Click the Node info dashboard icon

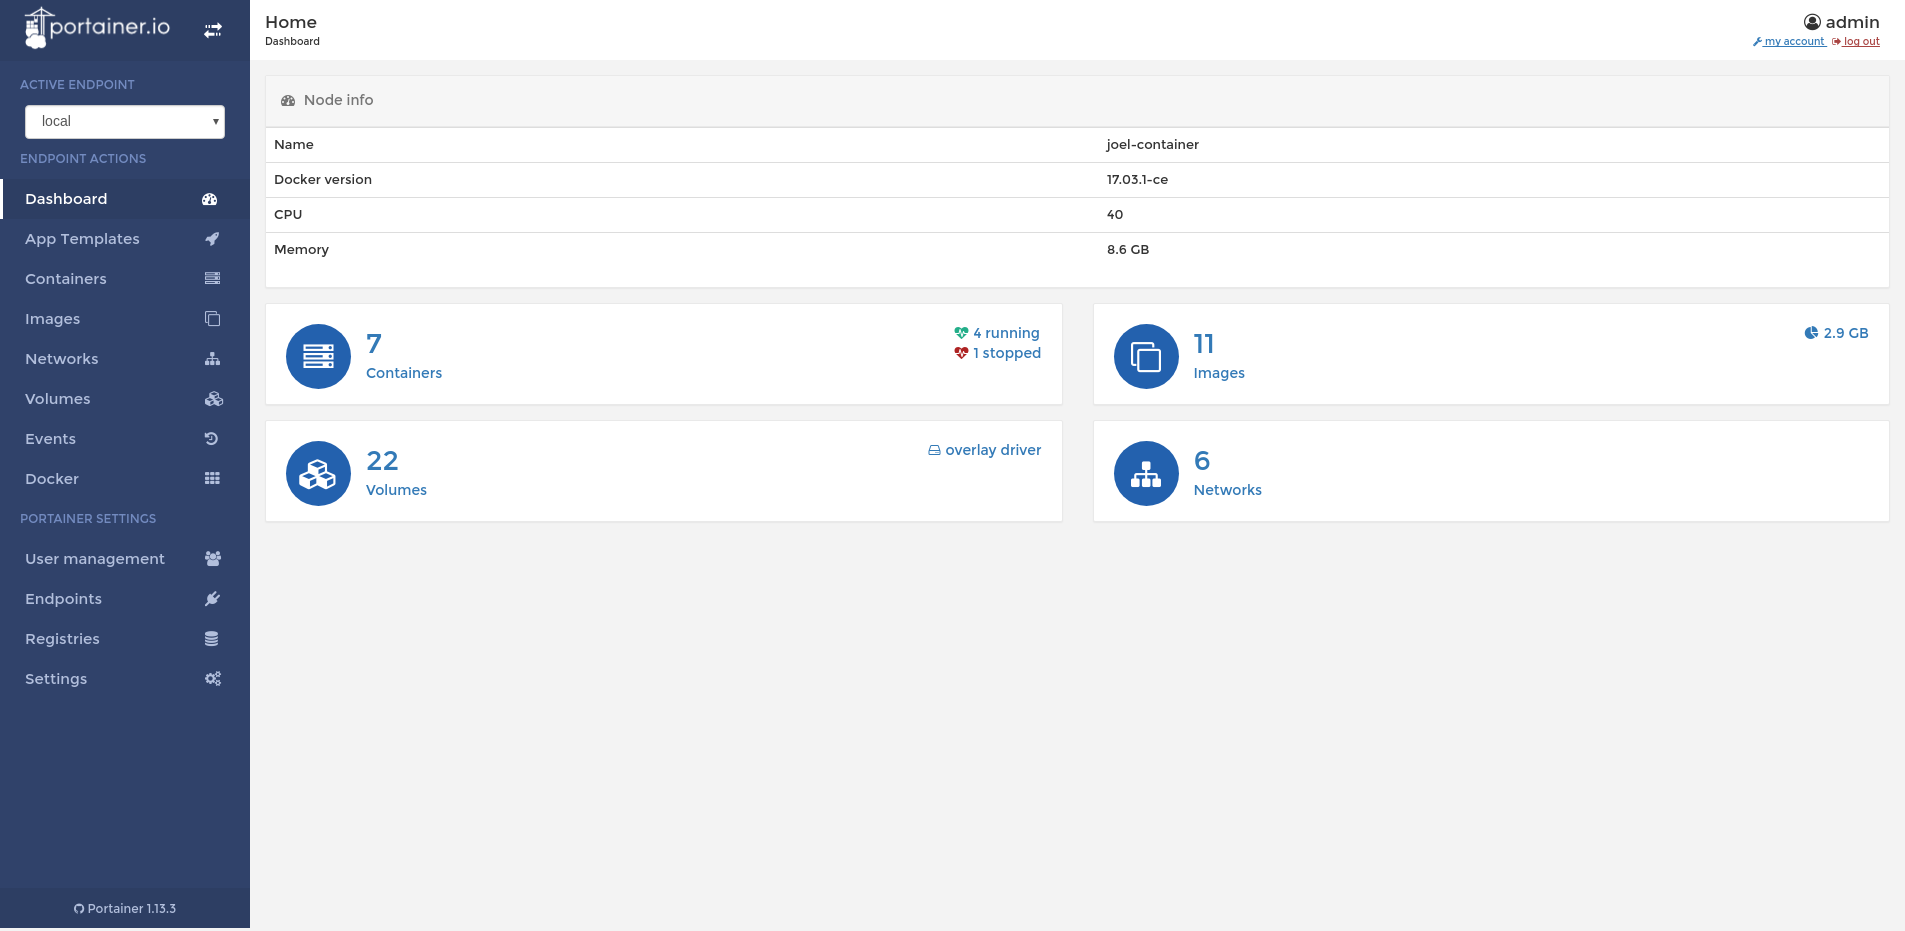[x=288, y=101]
